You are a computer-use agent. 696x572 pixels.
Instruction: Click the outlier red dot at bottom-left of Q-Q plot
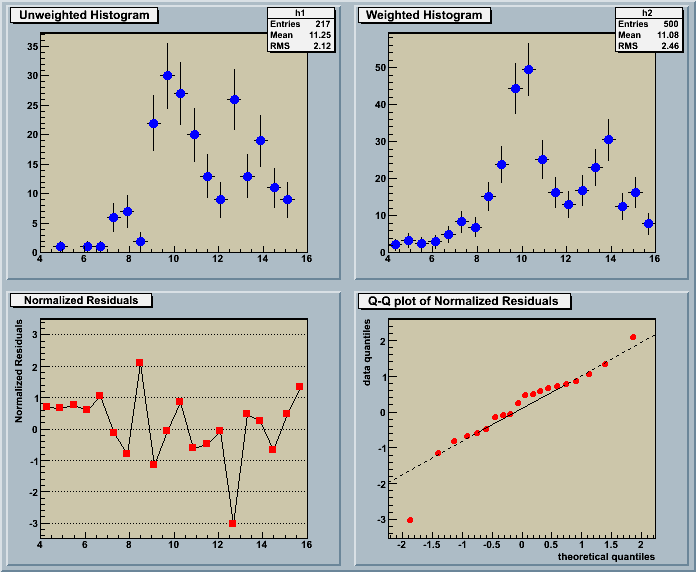411,520
